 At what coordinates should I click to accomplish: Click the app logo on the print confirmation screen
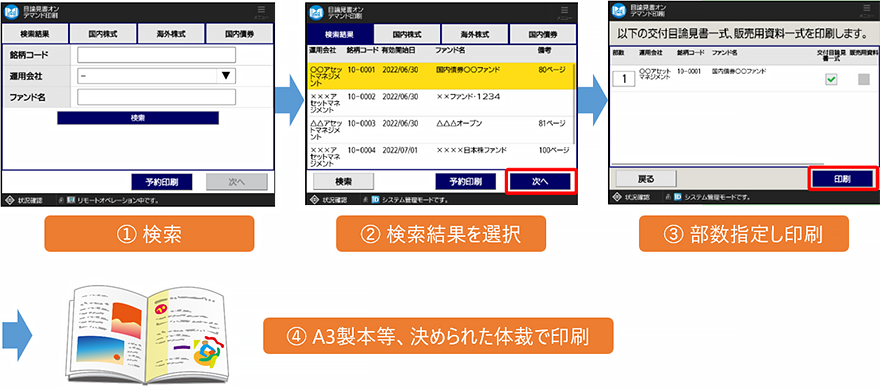coord(619,11)
